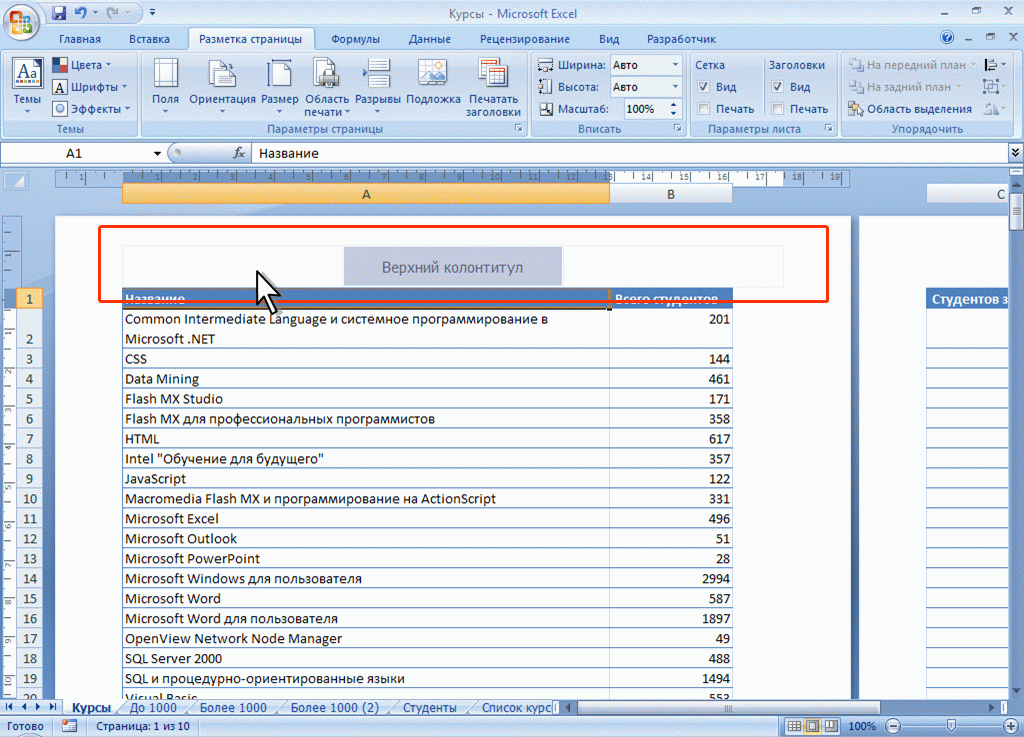The width and height of the screenshot is (1024, 737).
Task: Open Excel help question mark icon
Action: coord(947,38)
